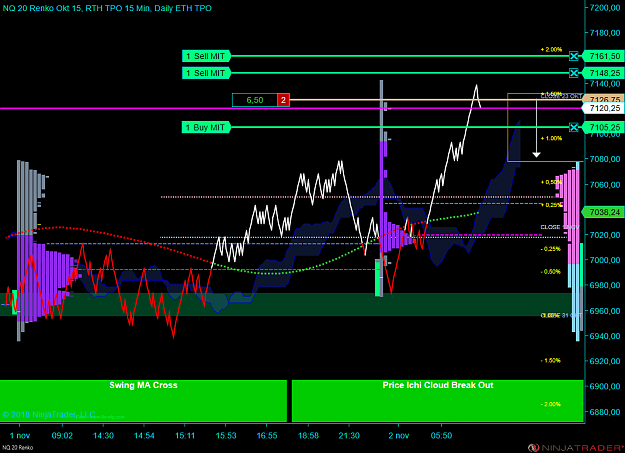Click the 09:02 time axis label
Viewport: 625px width, 453px height.
coord(62,435)
